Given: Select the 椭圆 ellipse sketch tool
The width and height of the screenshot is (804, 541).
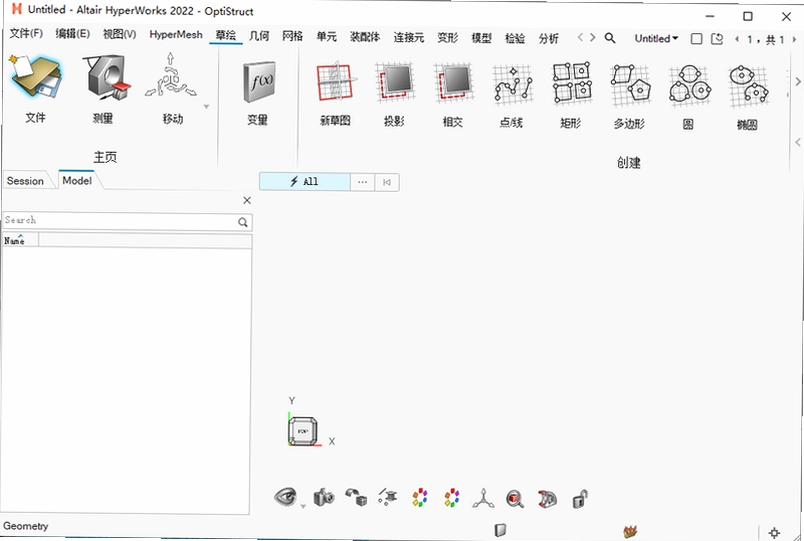Looking at the screenshot, I should coord(748,97).
